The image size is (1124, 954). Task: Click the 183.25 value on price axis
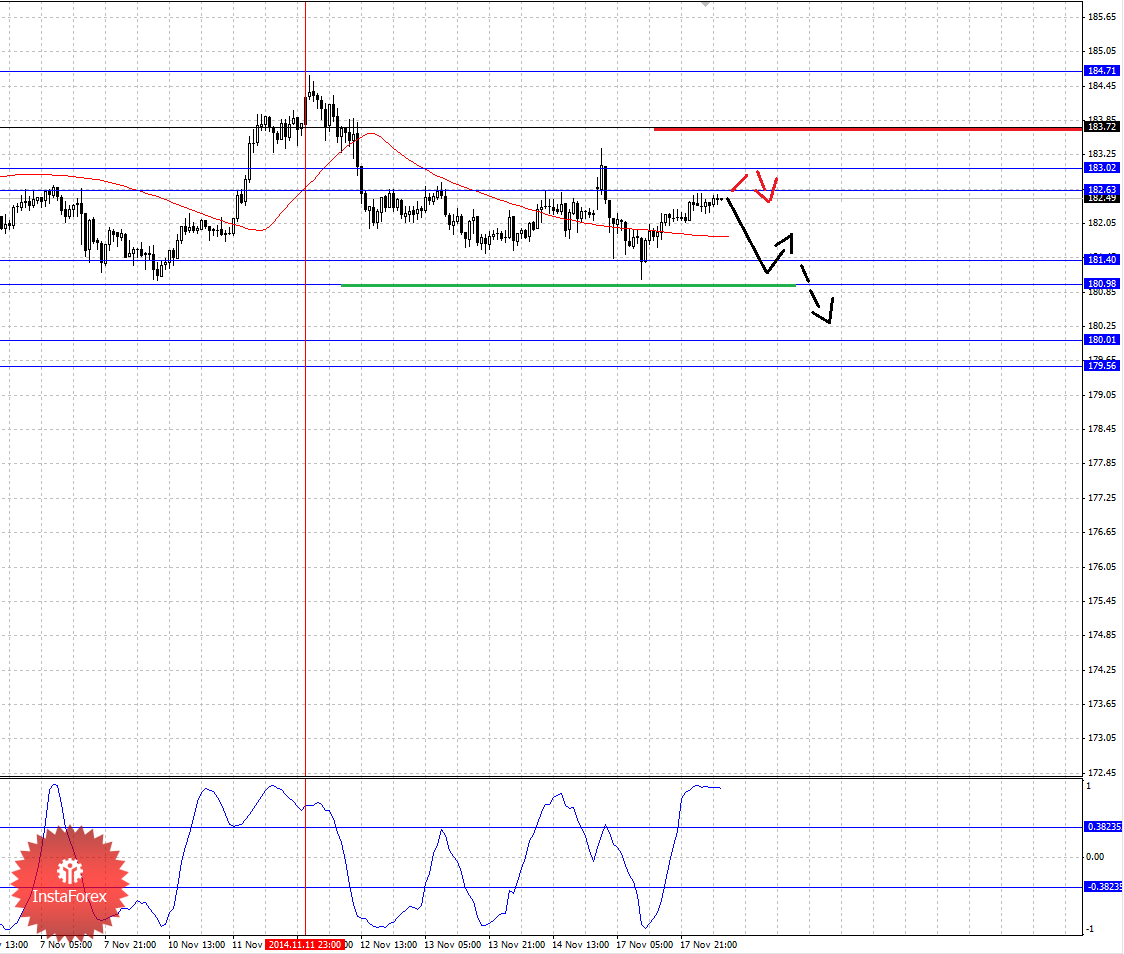[x=1102, y=154]
